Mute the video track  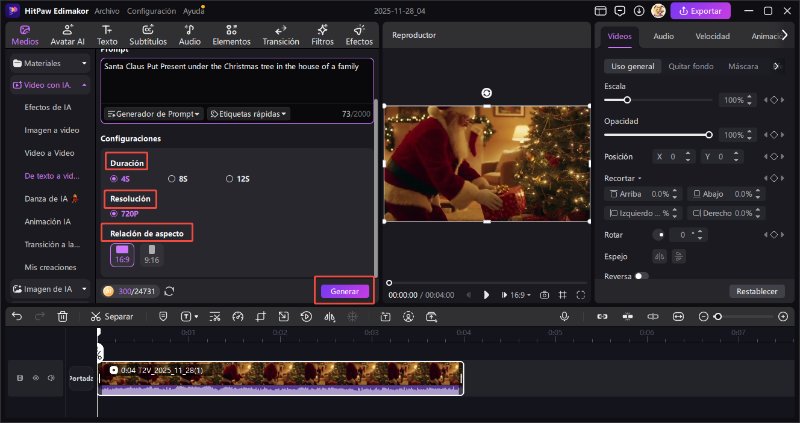51,378
